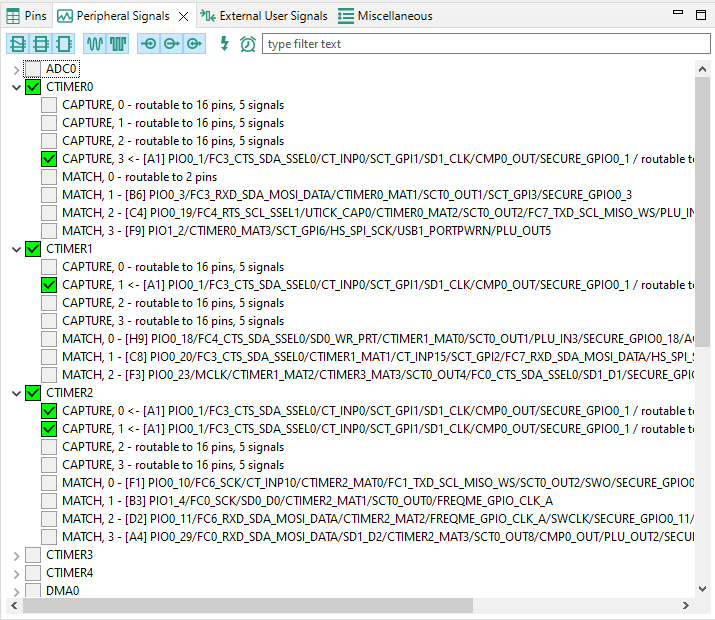Toggle the digital square wave signal filter
The height and width of the screenshot is (620, 715).
pos(118,44)
